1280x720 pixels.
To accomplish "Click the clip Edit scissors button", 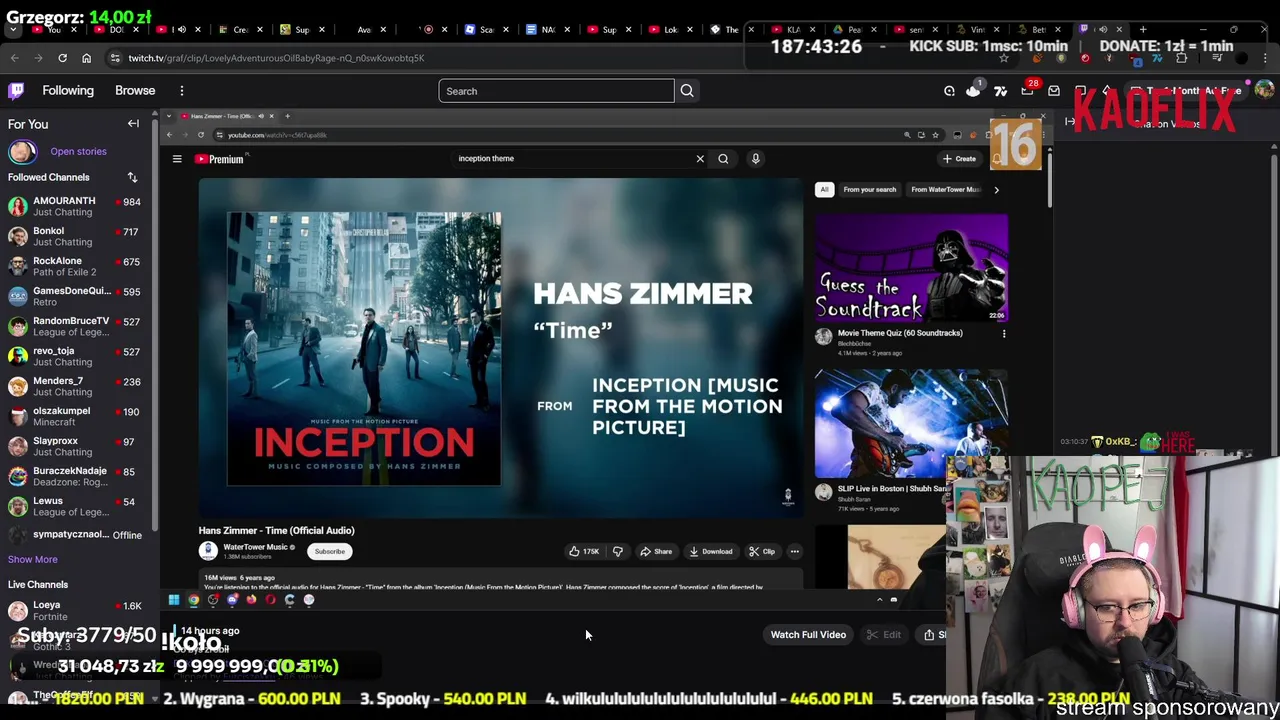I will tap(884, 634).
